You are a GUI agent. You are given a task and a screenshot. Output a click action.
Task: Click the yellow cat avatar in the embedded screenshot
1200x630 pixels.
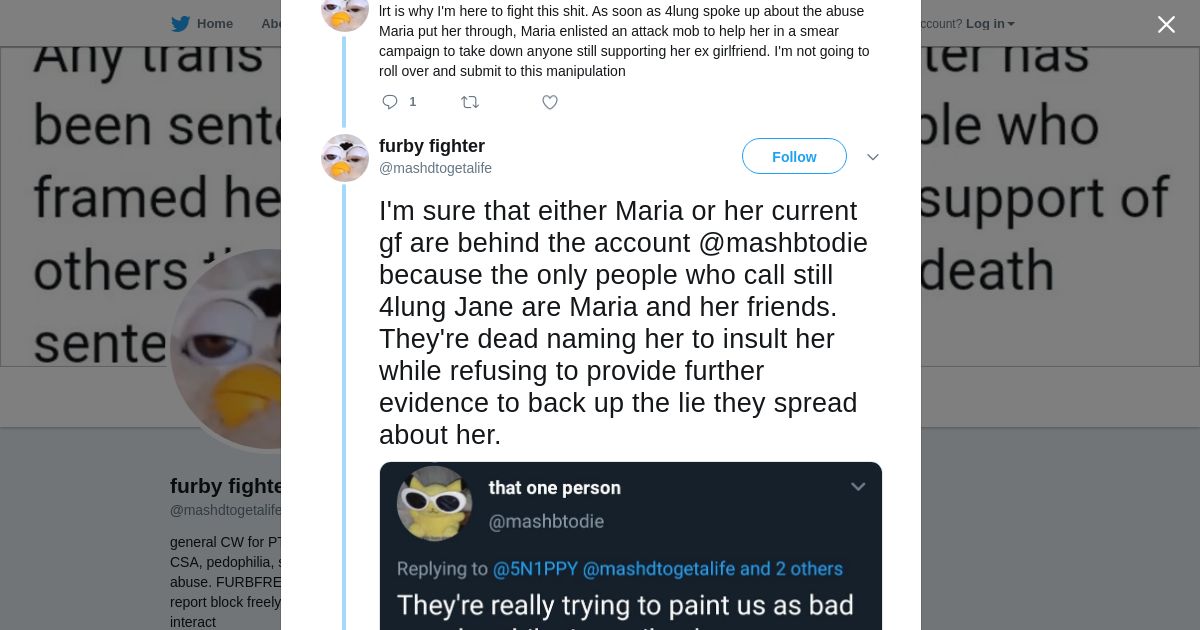click(434, 503)
